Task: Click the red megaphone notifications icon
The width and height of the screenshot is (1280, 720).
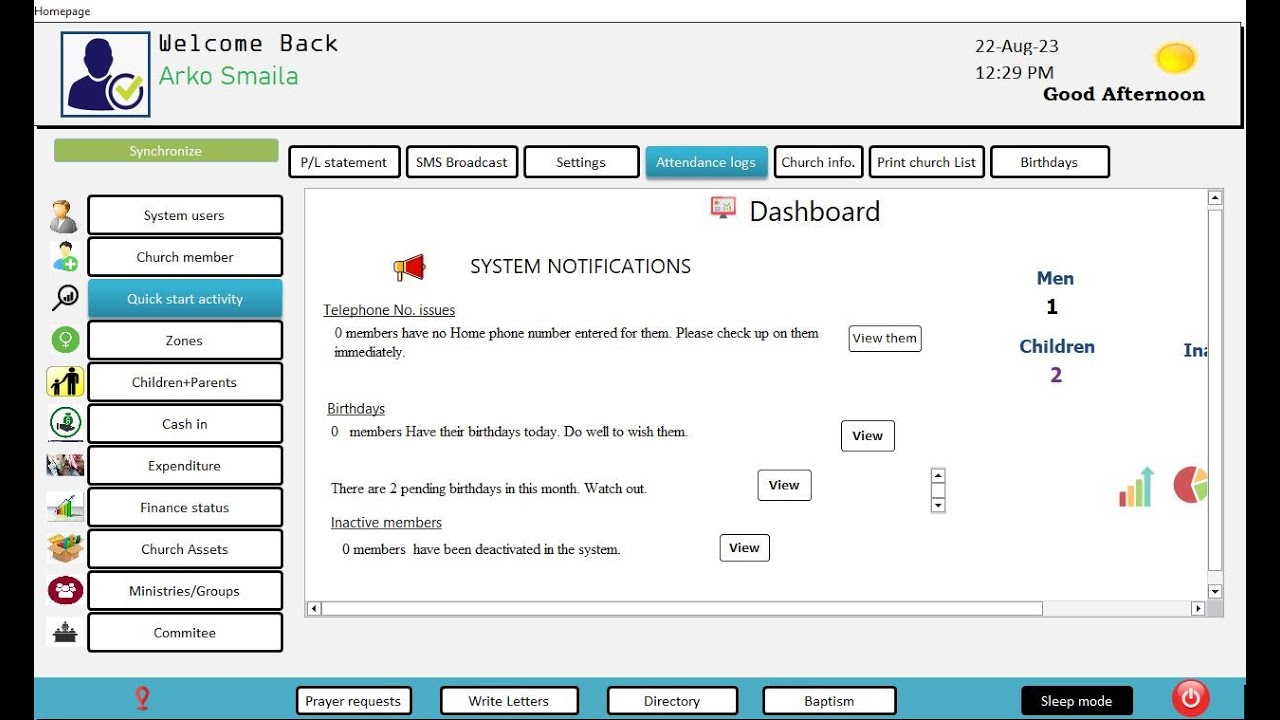Action: coord(409,267)
